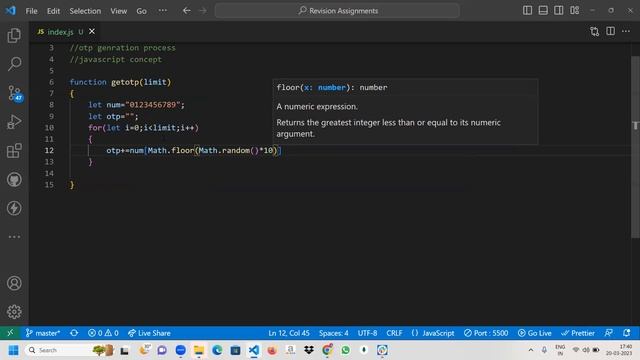Screen dimensions: 640x360
Task: Go forward with the right arrow
Action: tap(203, 11)
